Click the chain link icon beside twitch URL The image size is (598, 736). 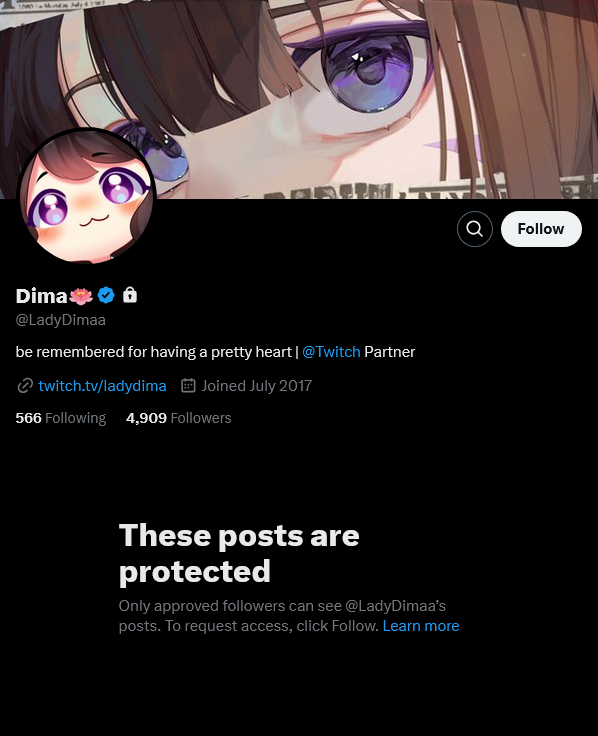tap(25, 386)
